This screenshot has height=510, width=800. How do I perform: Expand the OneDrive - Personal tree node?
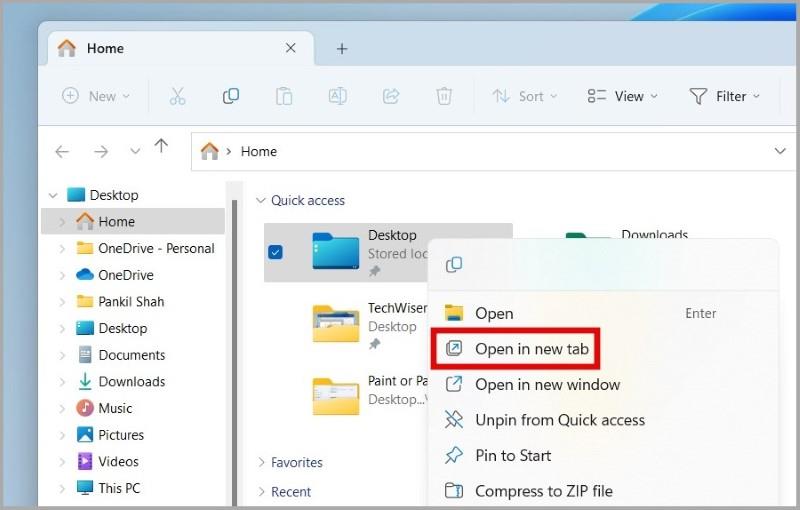62,248
